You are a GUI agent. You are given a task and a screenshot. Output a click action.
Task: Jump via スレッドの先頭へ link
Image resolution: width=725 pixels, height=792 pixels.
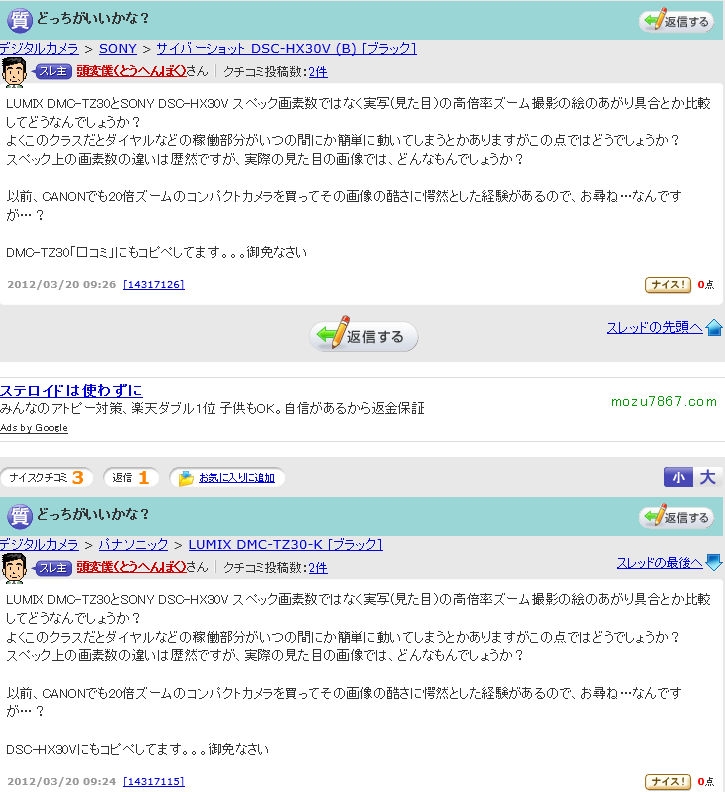654,327
